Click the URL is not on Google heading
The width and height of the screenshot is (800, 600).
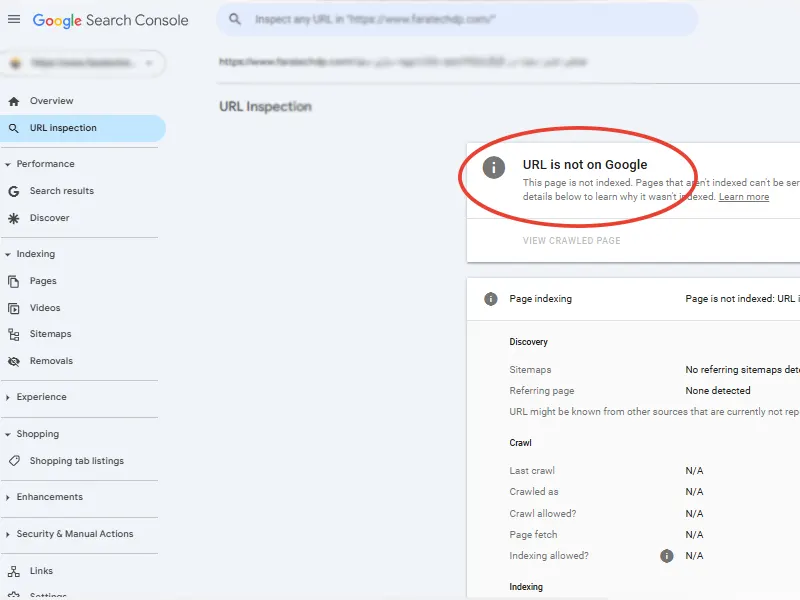[585, 165]
